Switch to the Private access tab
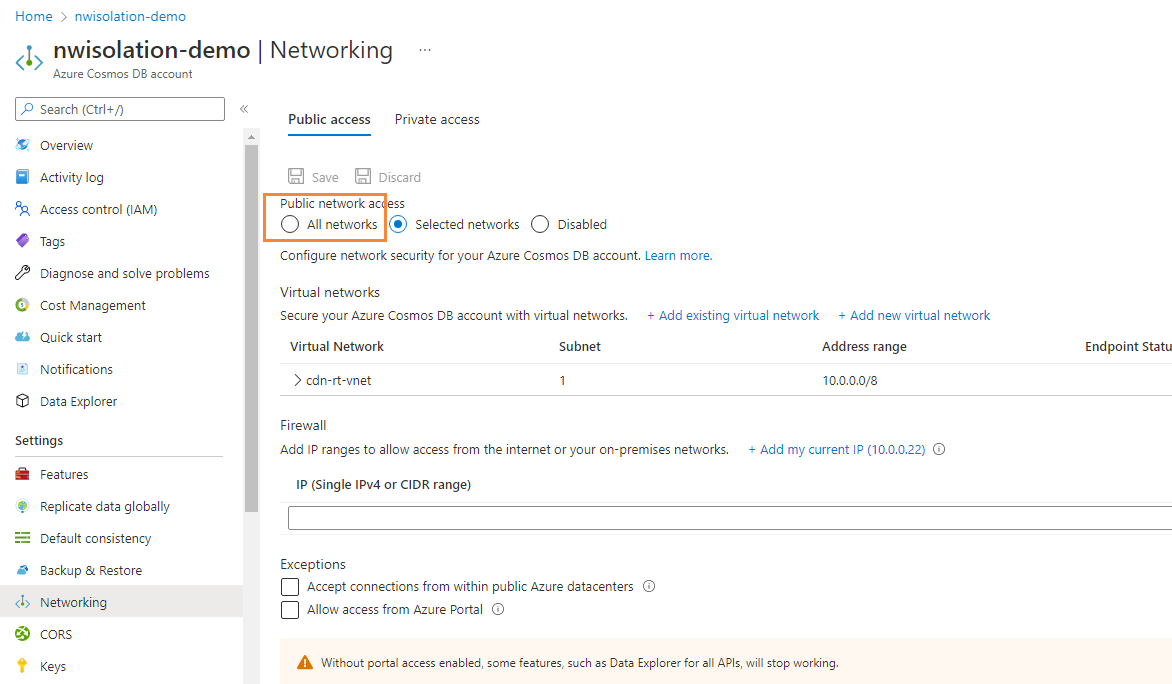Viewport: 1172px width, 684px height. point(437,119)
